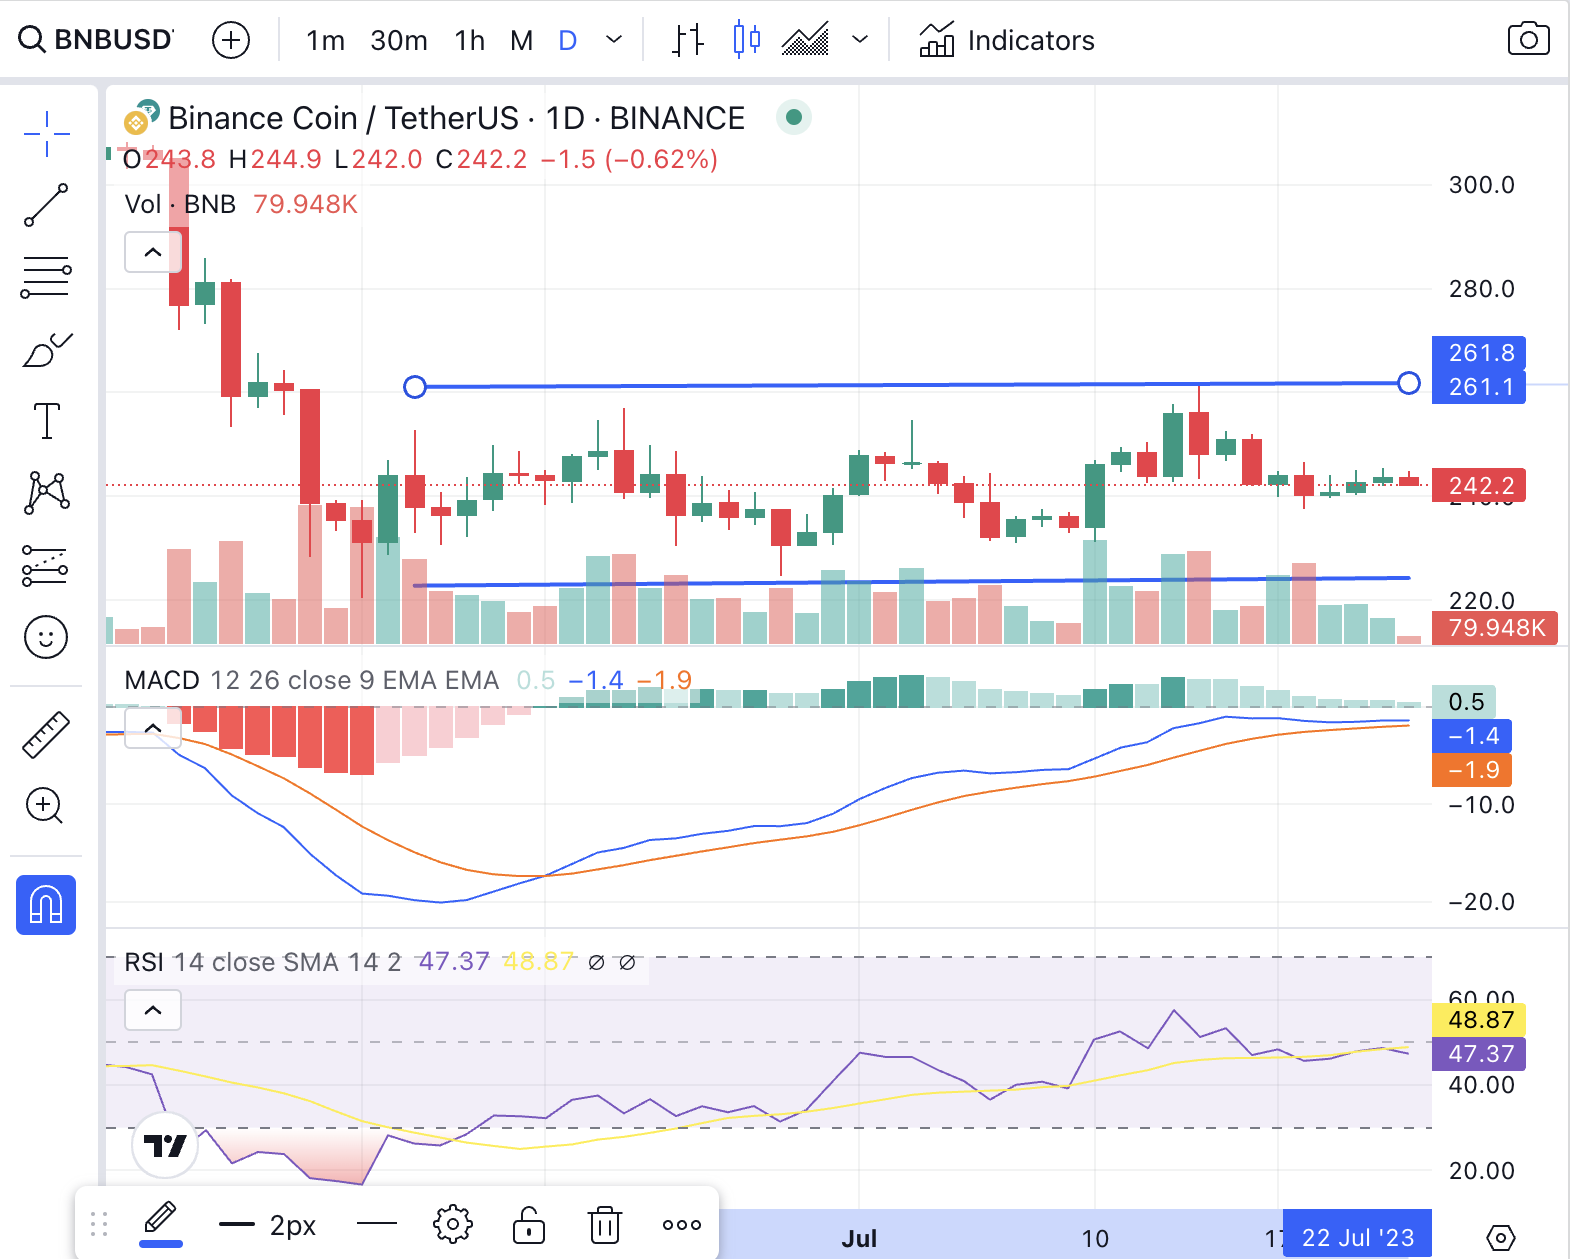Choose candlestick chart style

coord(746,40)
